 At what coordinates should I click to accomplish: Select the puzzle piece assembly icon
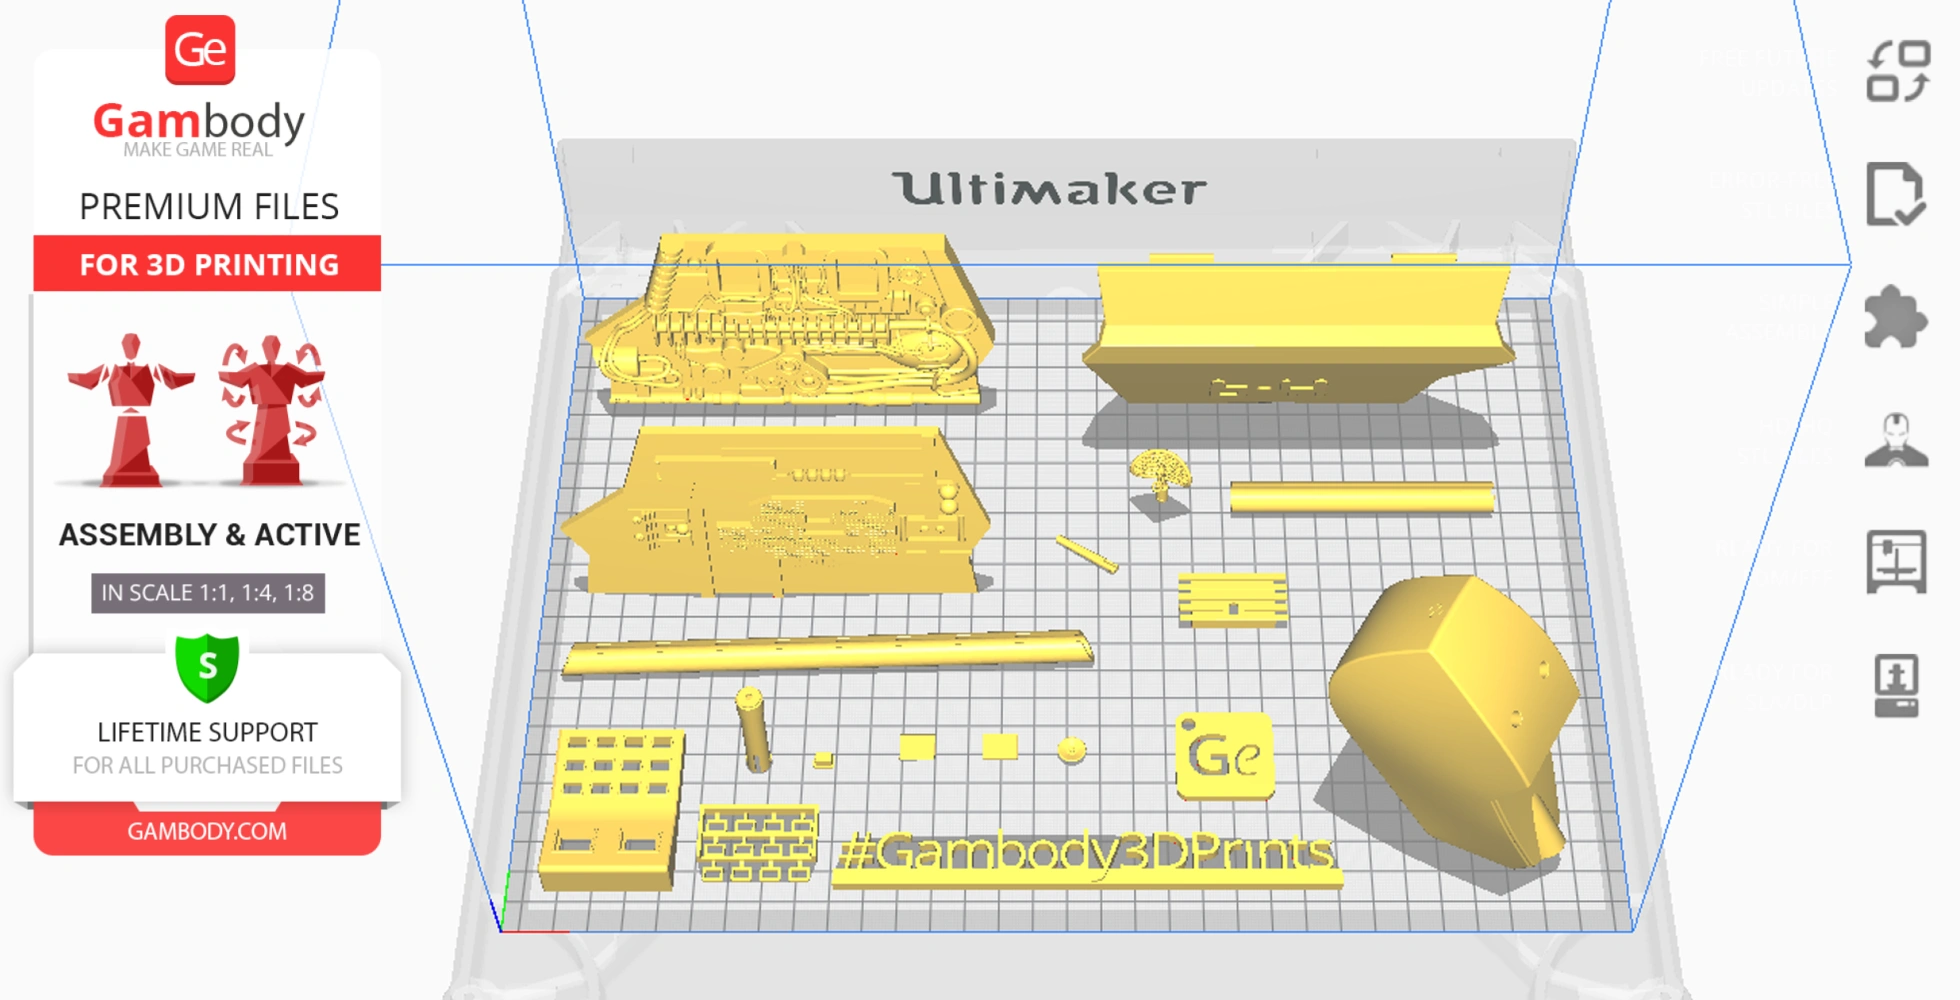click(1895, 318)
